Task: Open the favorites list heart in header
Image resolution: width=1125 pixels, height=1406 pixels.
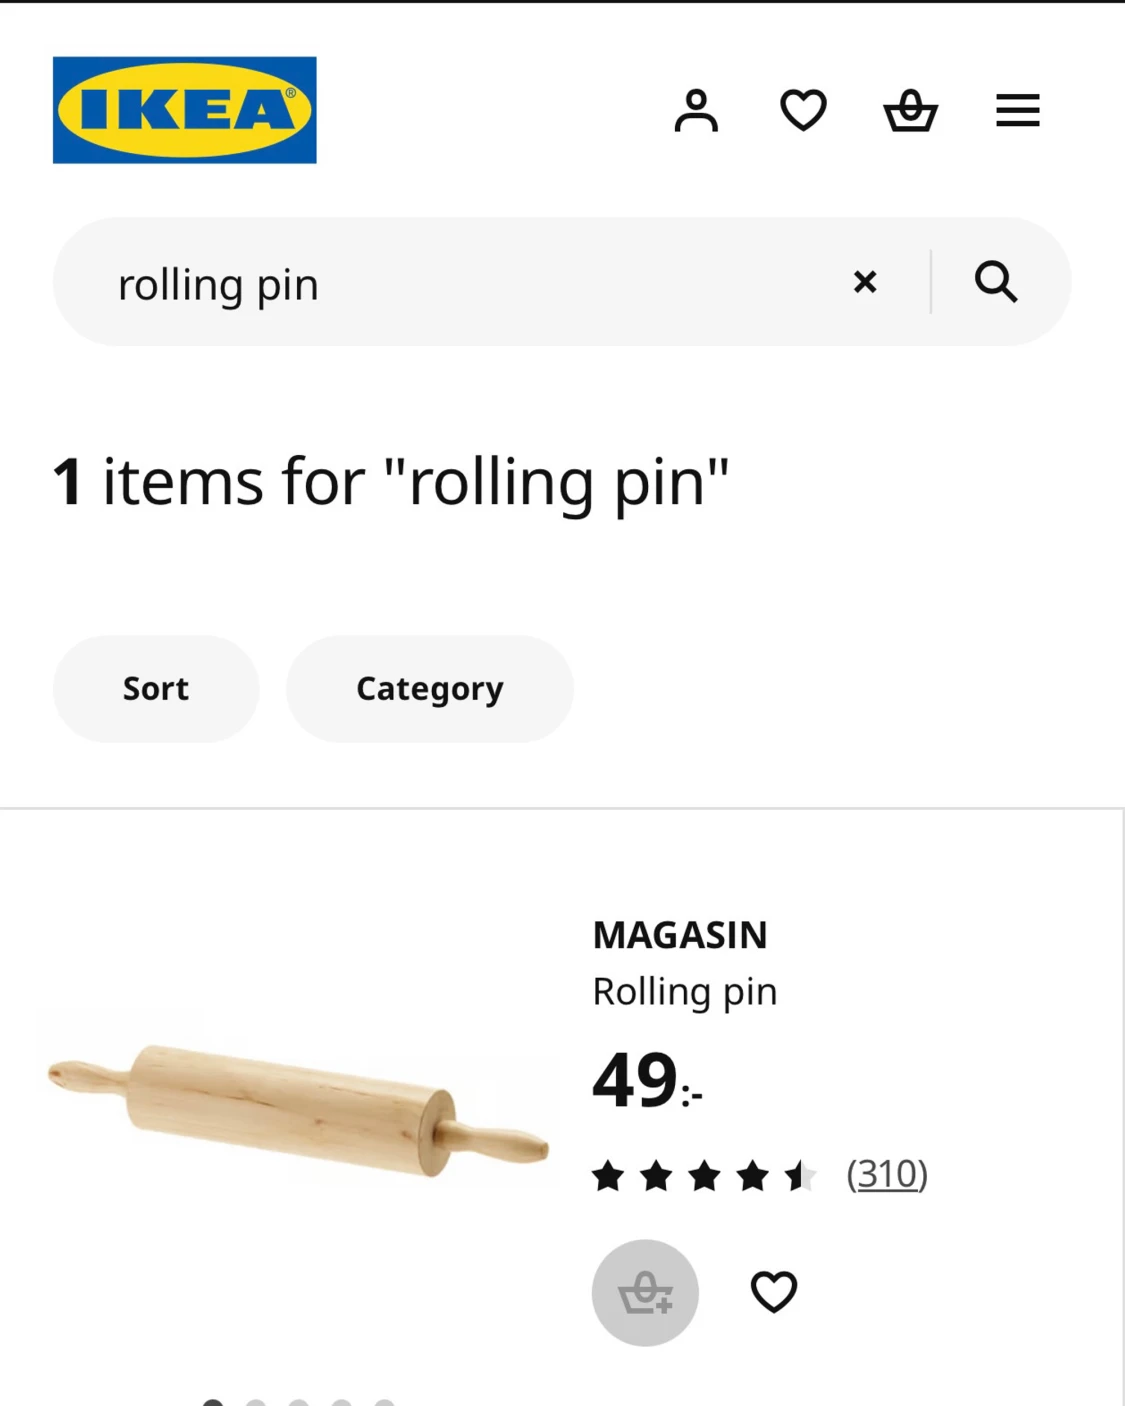Action: pyautogui.click(x=803, y=110)
